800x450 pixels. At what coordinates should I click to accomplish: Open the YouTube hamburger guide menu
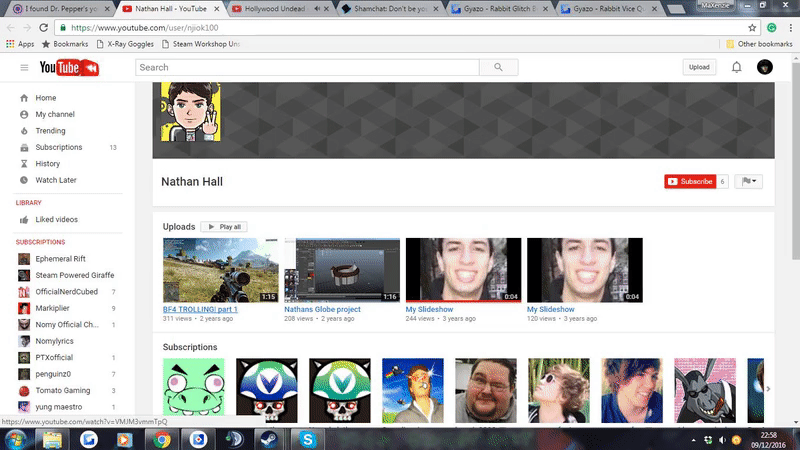[24, 67]
